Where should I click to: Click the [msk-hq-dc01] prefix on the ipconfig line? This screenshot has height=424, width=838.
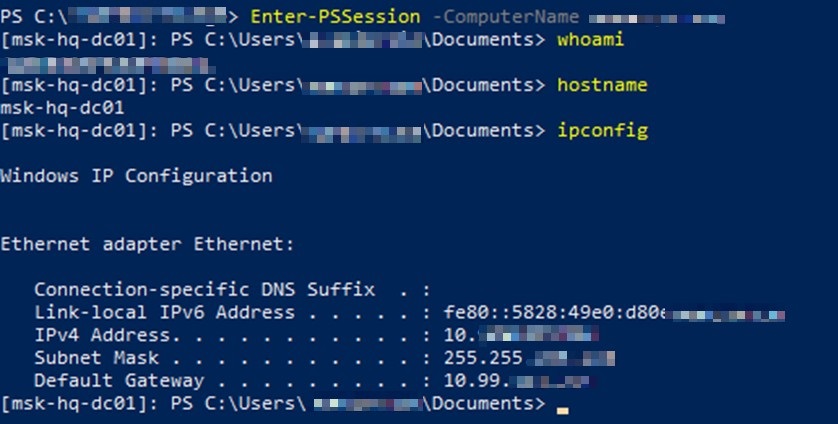(x=79, y=130)
